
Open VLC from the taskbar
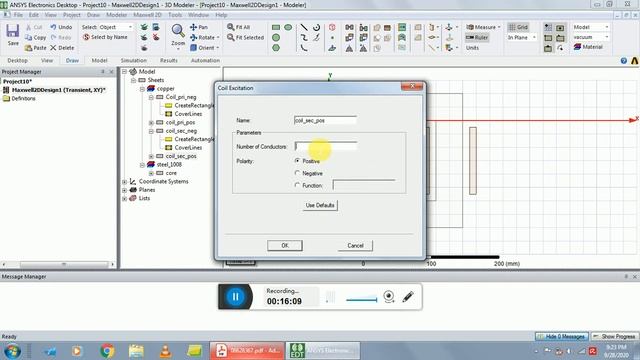point(165,351)
